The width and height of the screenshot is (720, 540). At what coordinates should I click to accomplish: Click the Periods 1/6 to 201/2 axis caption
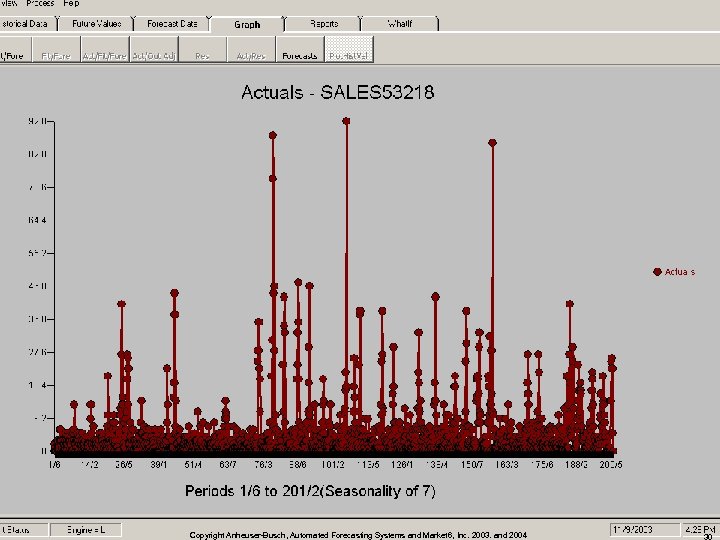tap(310, 491)
